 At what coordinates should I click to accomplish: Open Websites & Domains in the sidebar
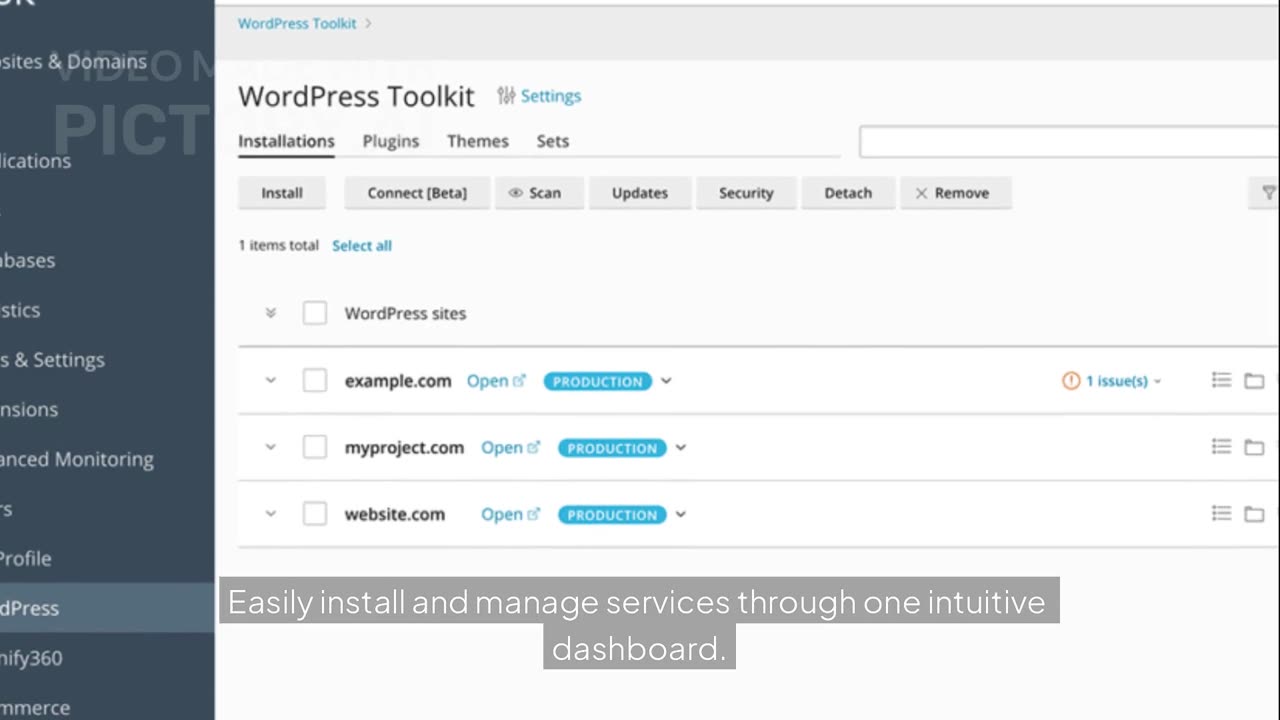(73, 62)
